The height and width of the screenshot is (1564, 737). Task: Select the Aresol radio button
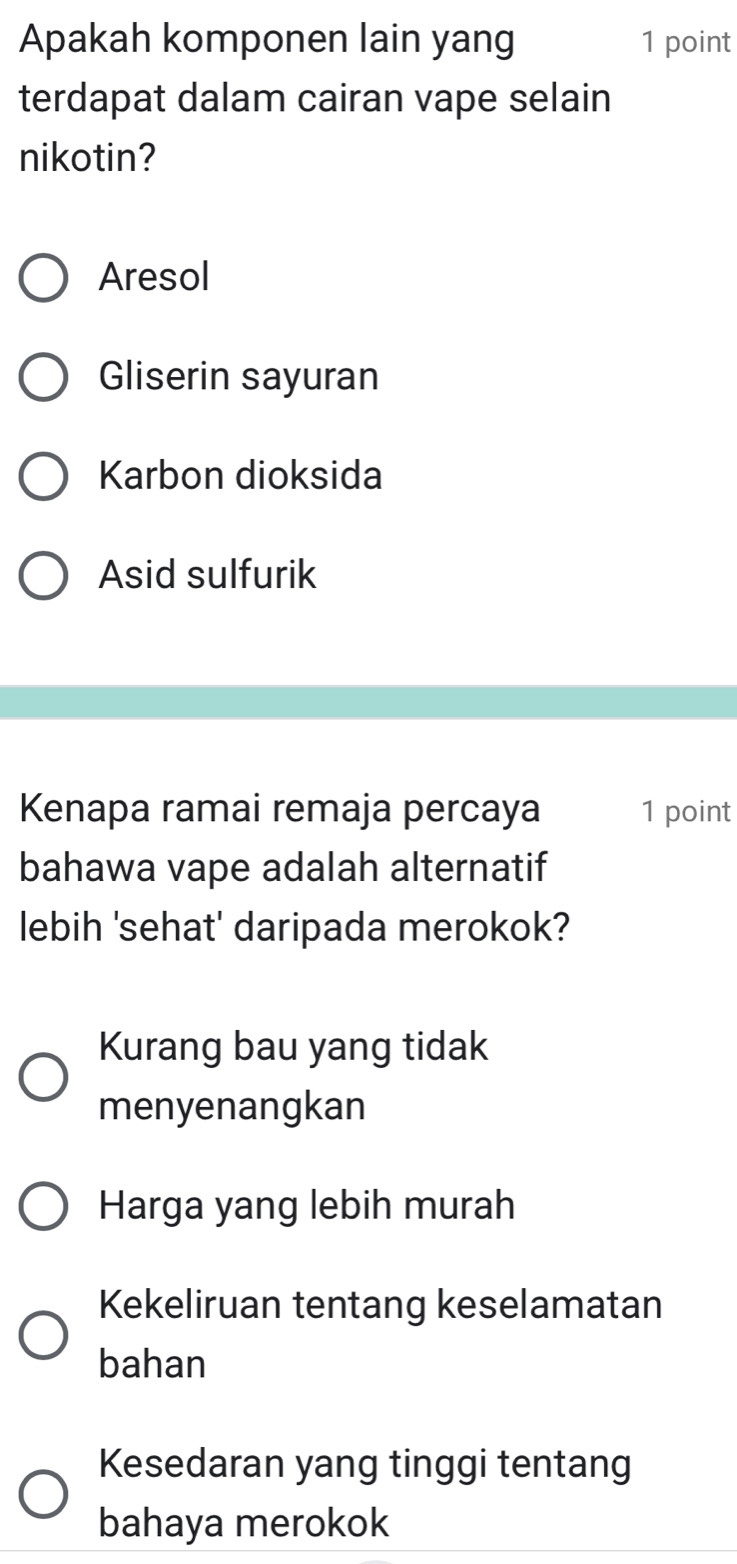click(x=44, y=278)
